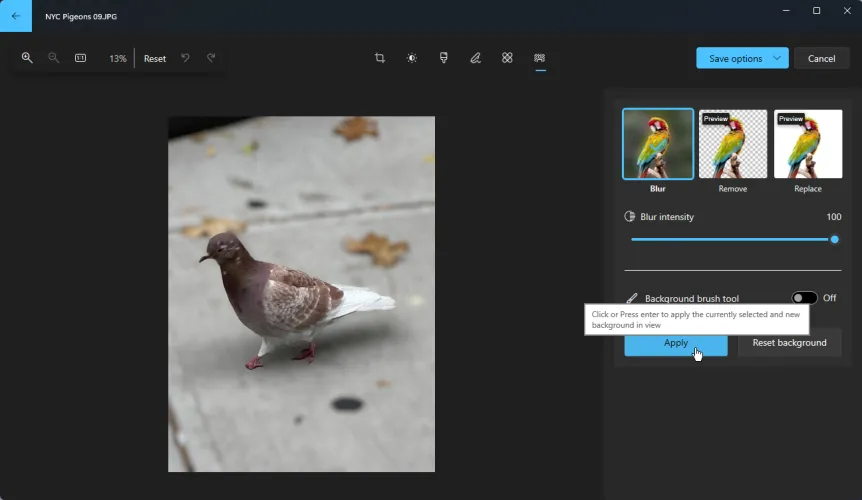This screenshot has height=500, width=862.
Task: Select the Background tool in the toolbar
Action: click(x=539, y=58)
